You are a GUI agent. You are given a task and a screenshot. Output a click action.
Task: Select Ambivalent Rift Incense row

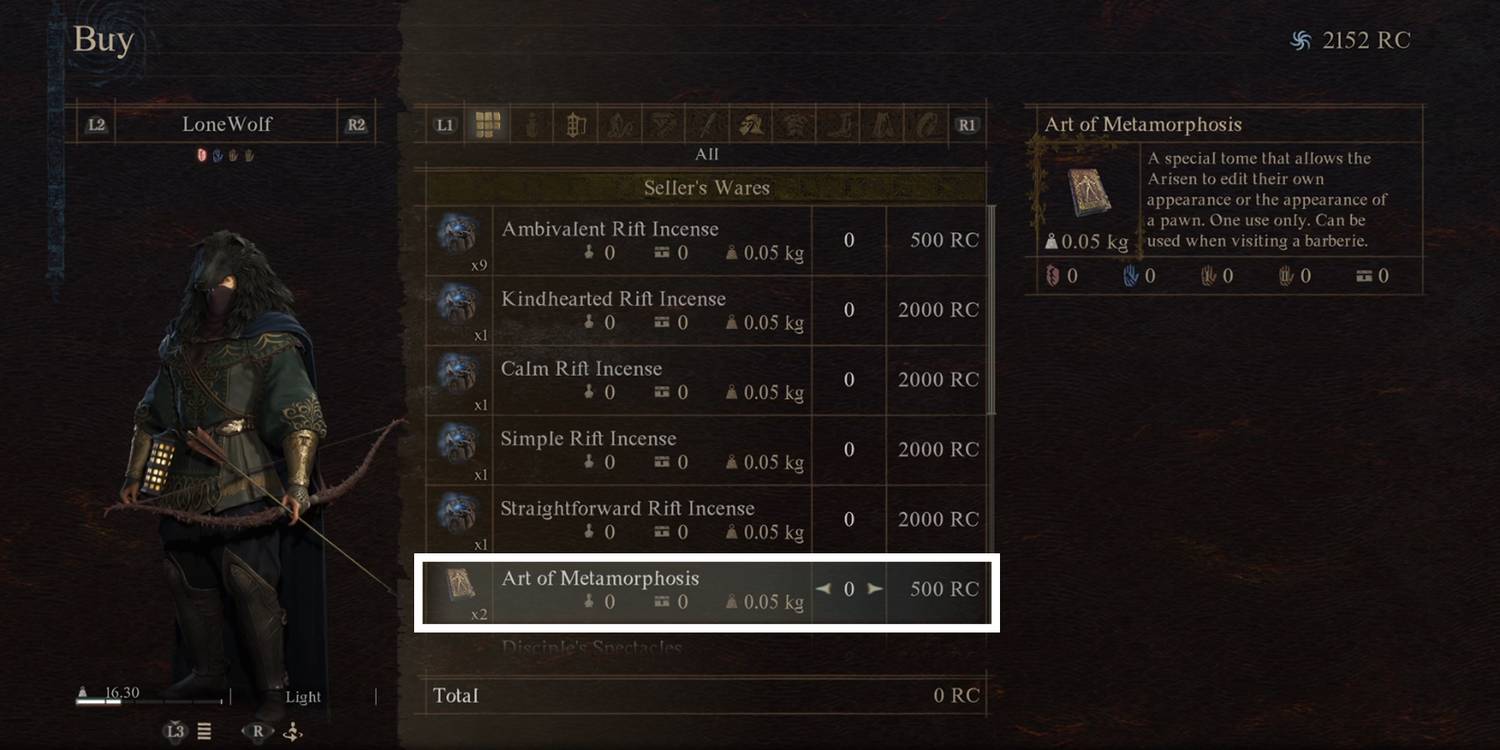tap(706, 240)
